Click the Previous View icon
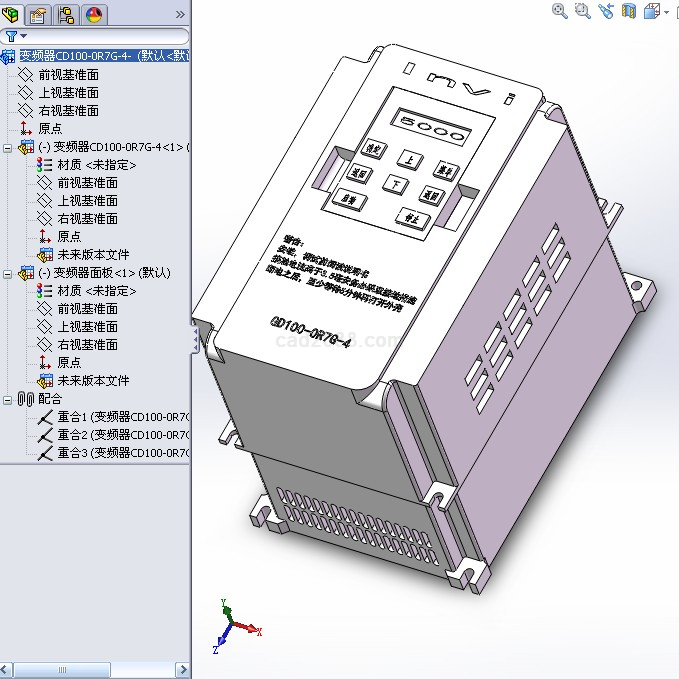 (x=606, y=11)
